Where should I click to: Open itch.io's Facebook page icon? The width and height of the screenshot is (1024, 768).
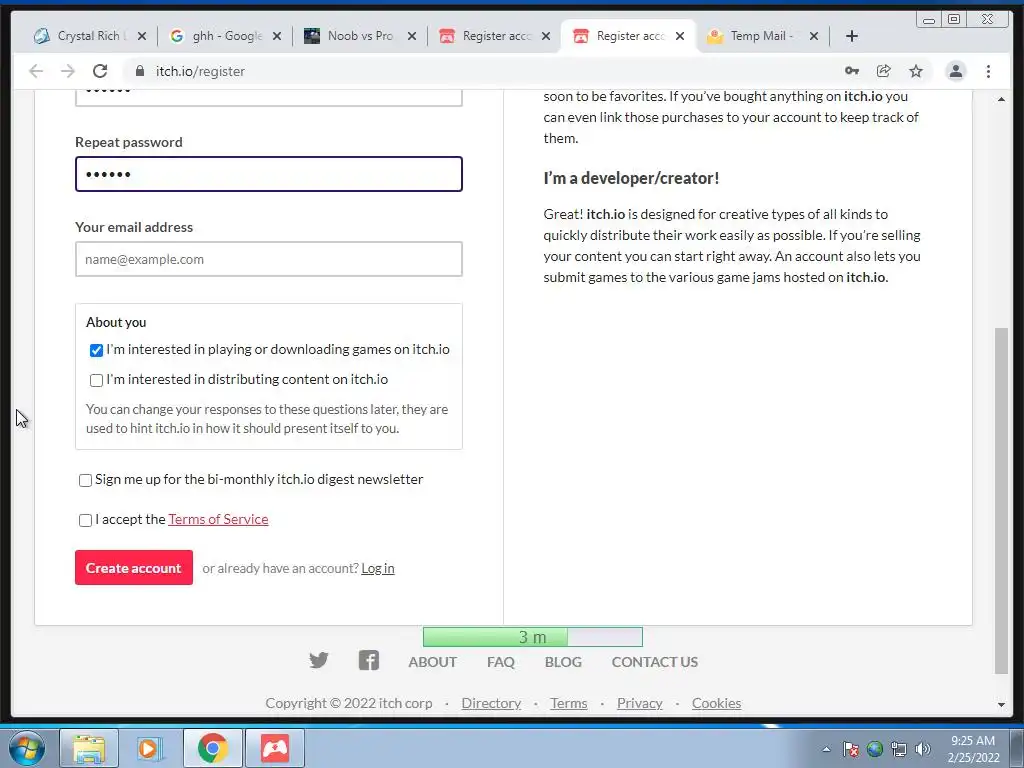pos(369,660)
